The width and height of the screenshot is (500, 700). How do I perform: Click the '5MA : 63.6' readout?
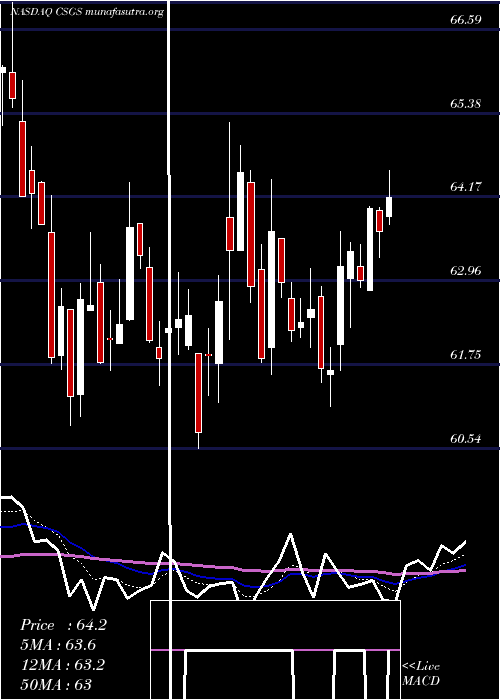tap(58, 645)
